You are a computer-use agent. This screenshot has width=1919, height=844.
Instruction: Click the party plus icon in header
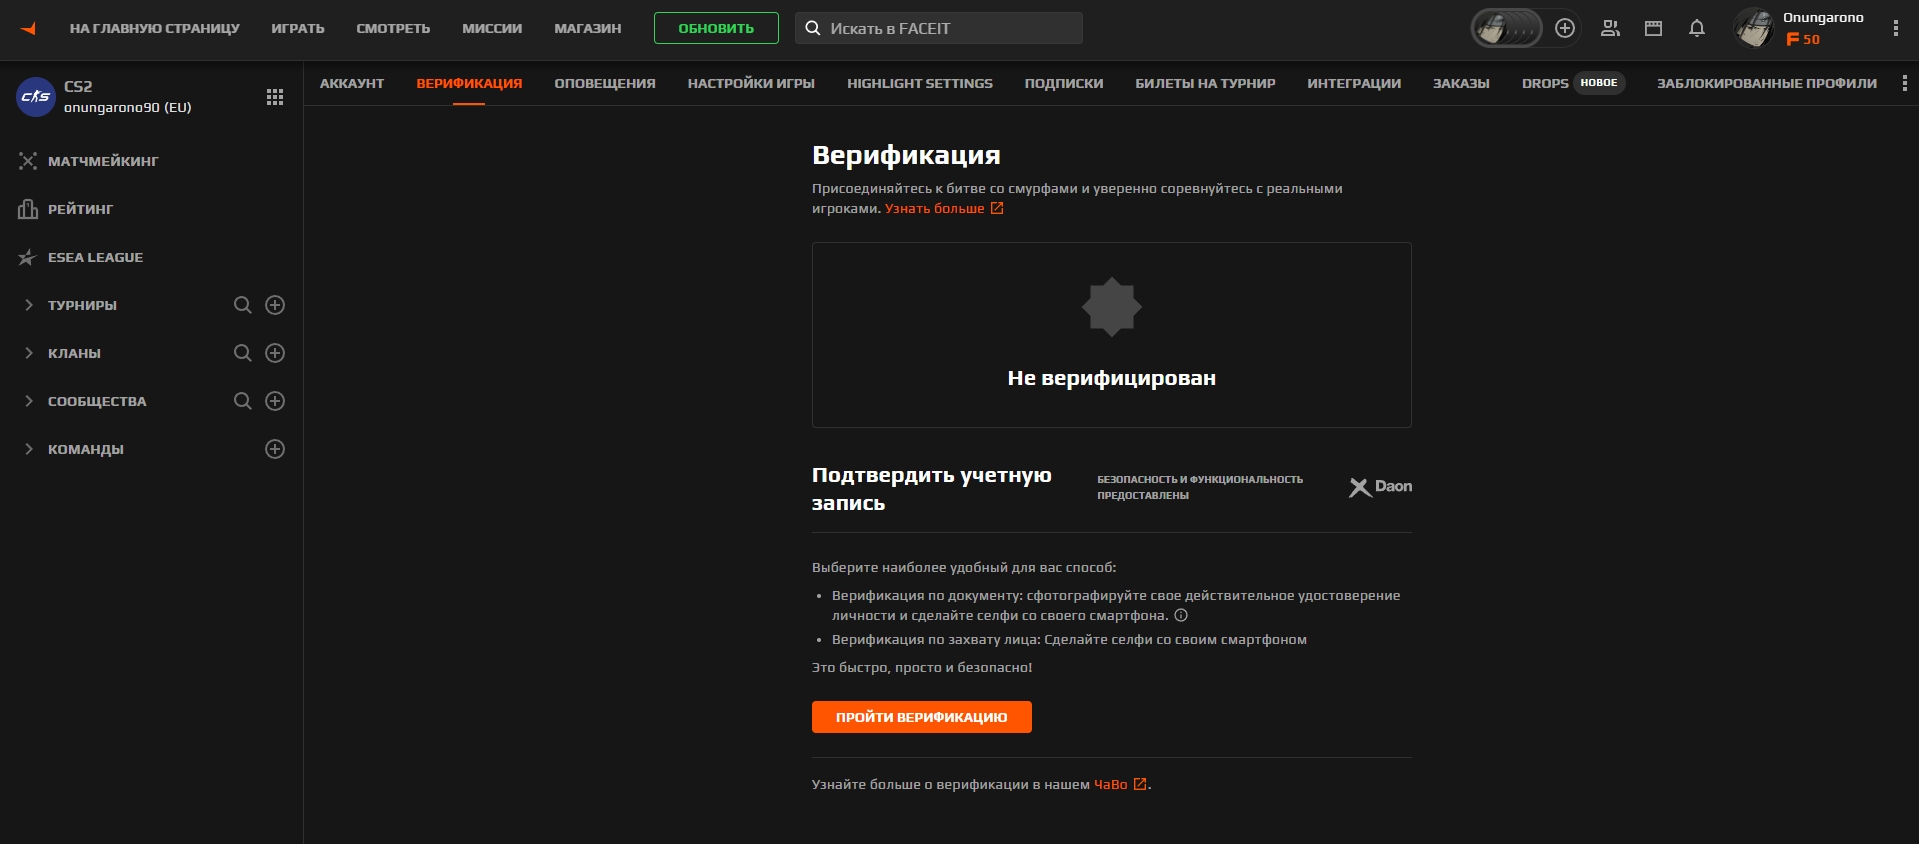1565,28
